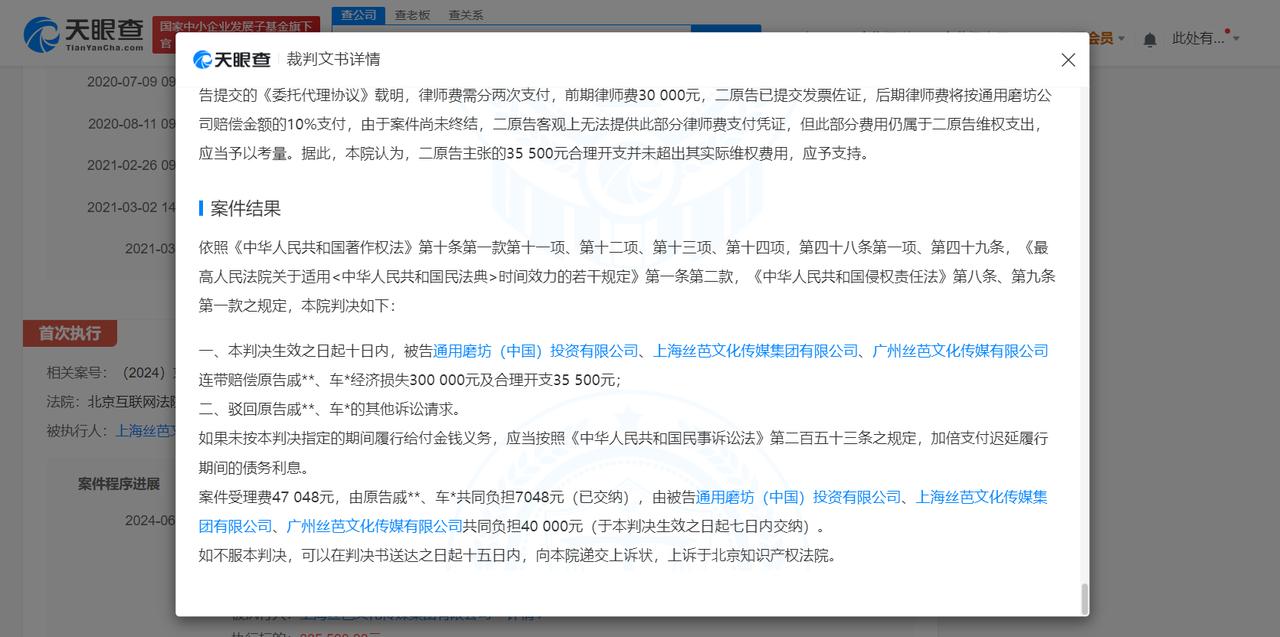Click the 2021-02-26 date entry in the background
1280x637 pixels.
(131, 166)
